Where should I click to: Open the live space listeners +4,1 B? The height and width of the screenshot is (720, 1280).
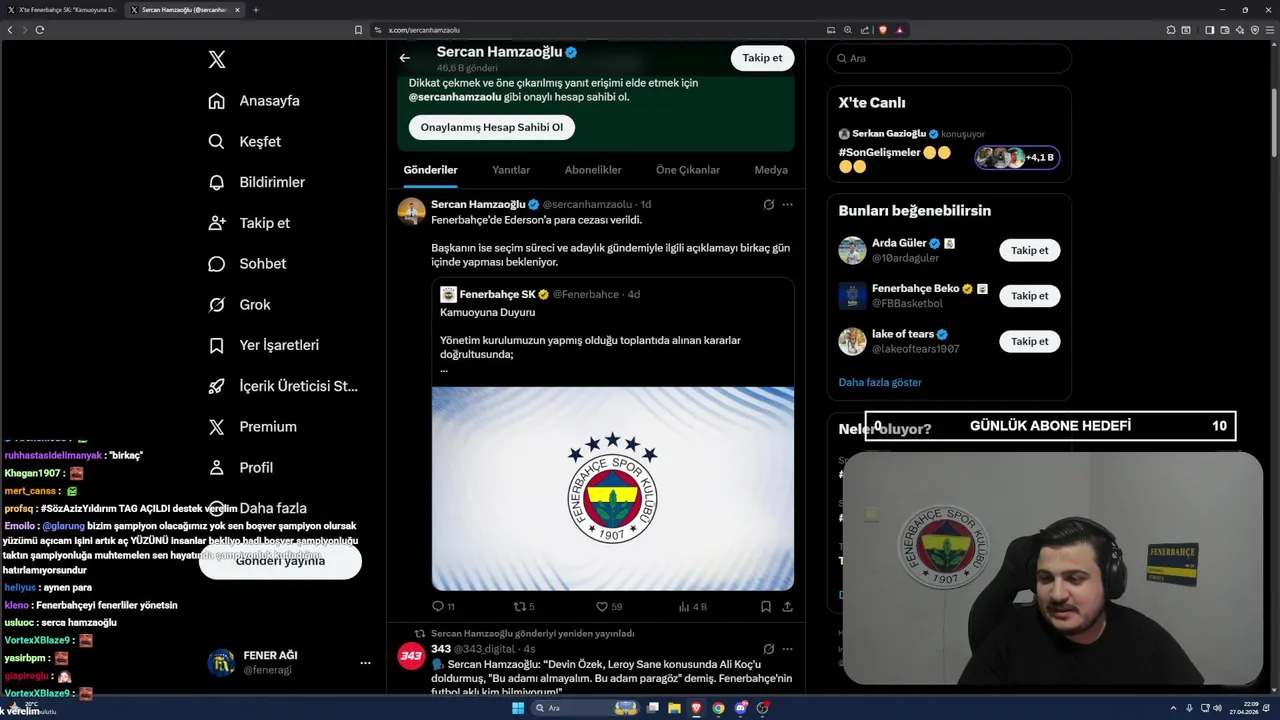click(1017, 157)
